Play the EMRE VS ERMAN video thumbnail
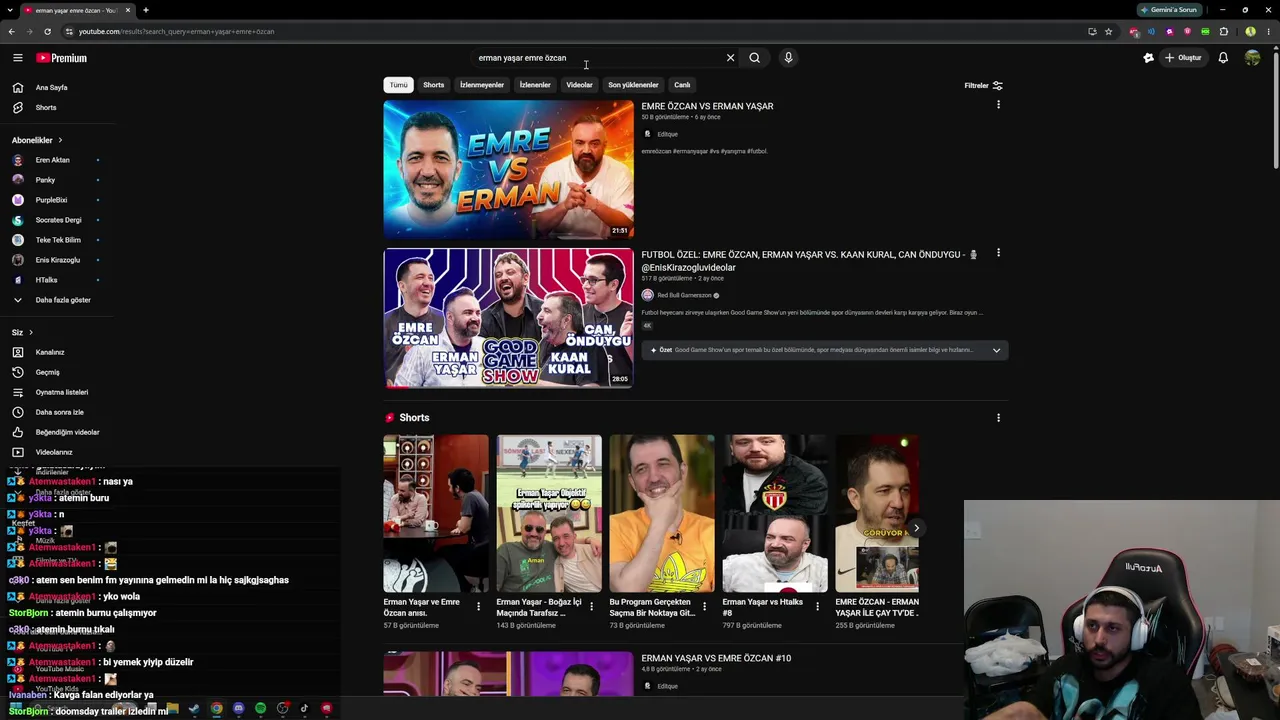The image size is (1280, 720). (x=508, y=169)
